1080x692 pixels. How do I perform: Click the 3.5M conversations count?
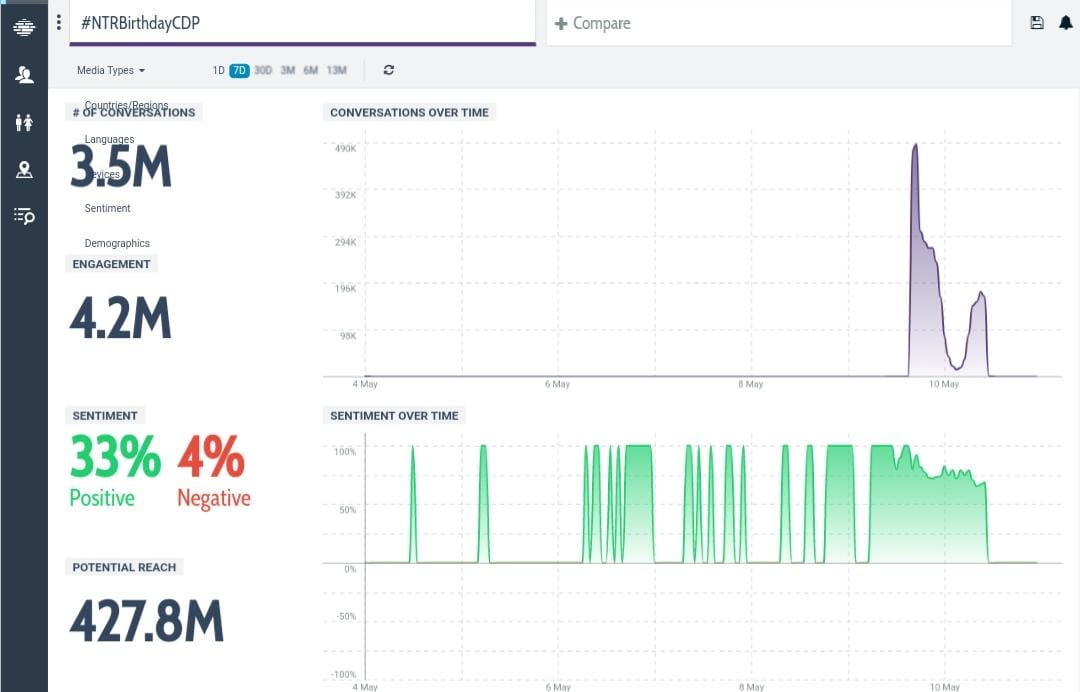point(121,167)
